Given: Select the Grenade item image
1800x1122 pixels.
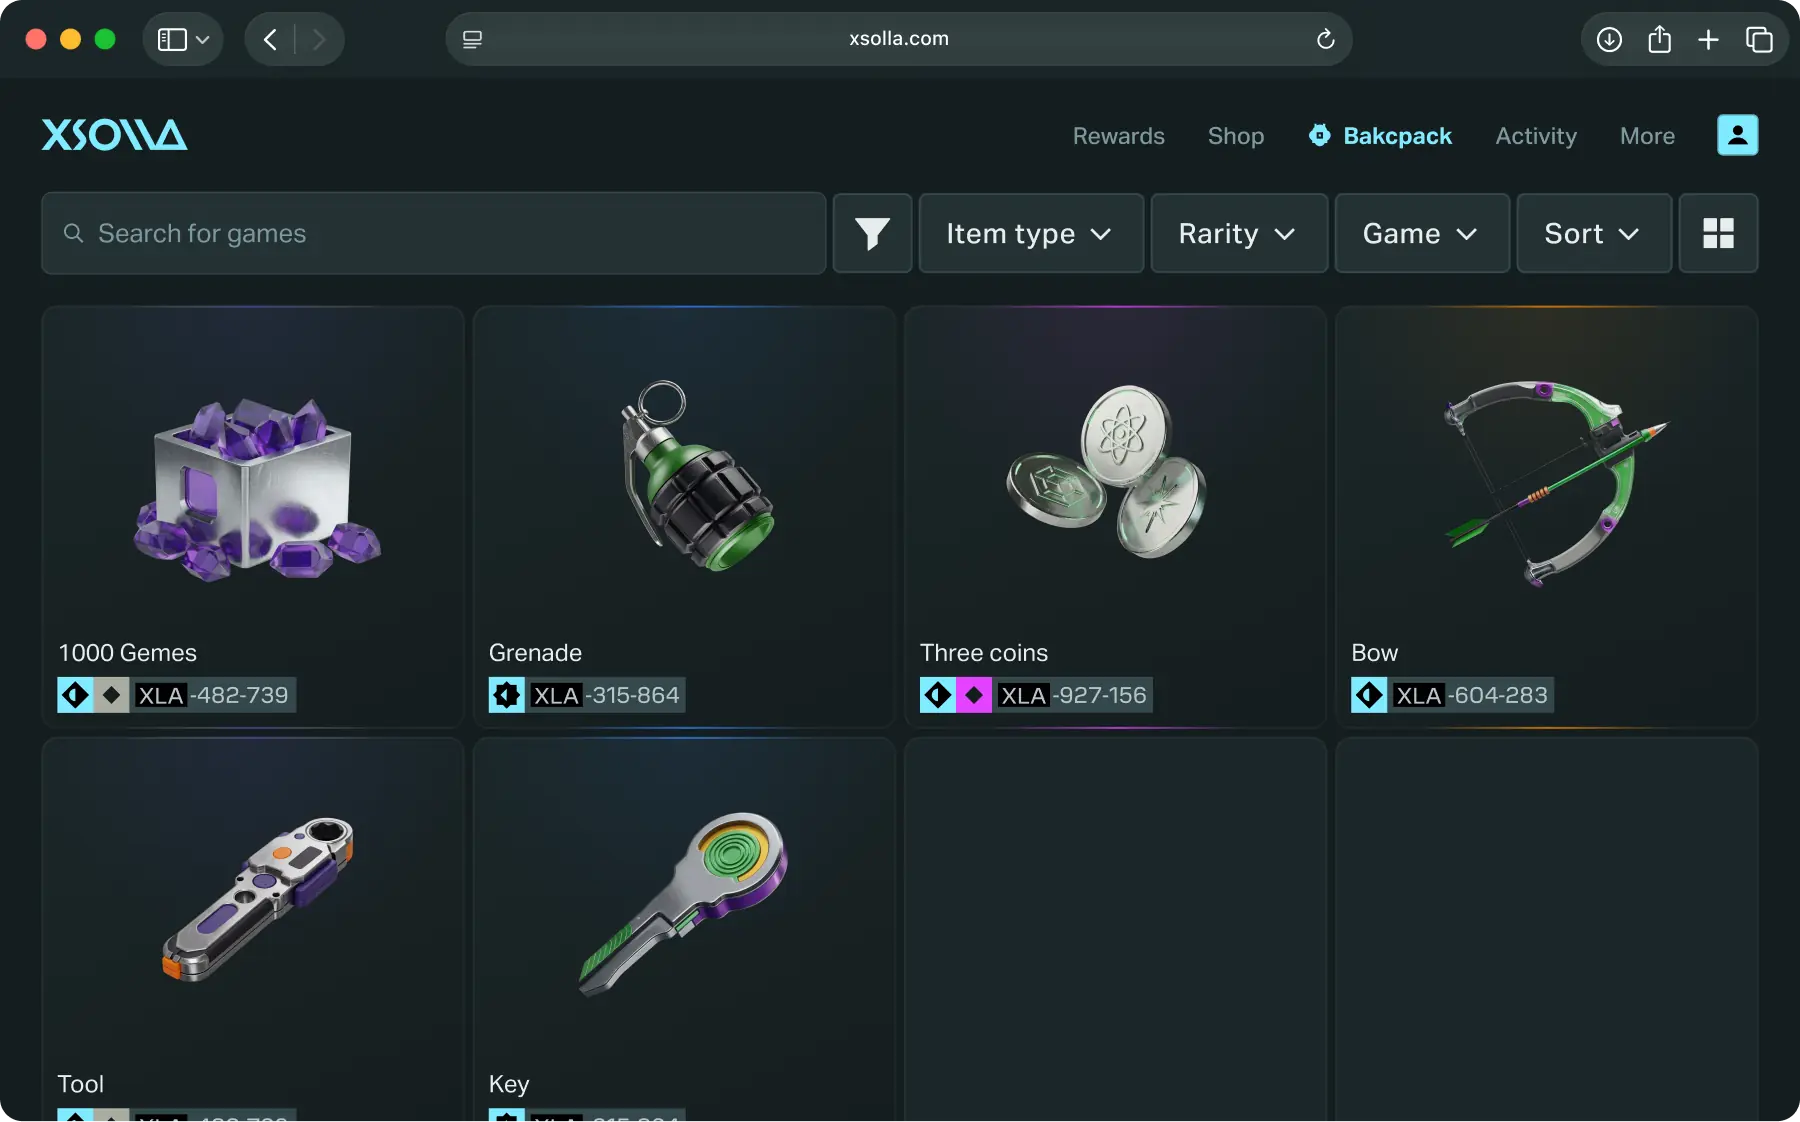Looking at the screenshot, I should 698,476.
